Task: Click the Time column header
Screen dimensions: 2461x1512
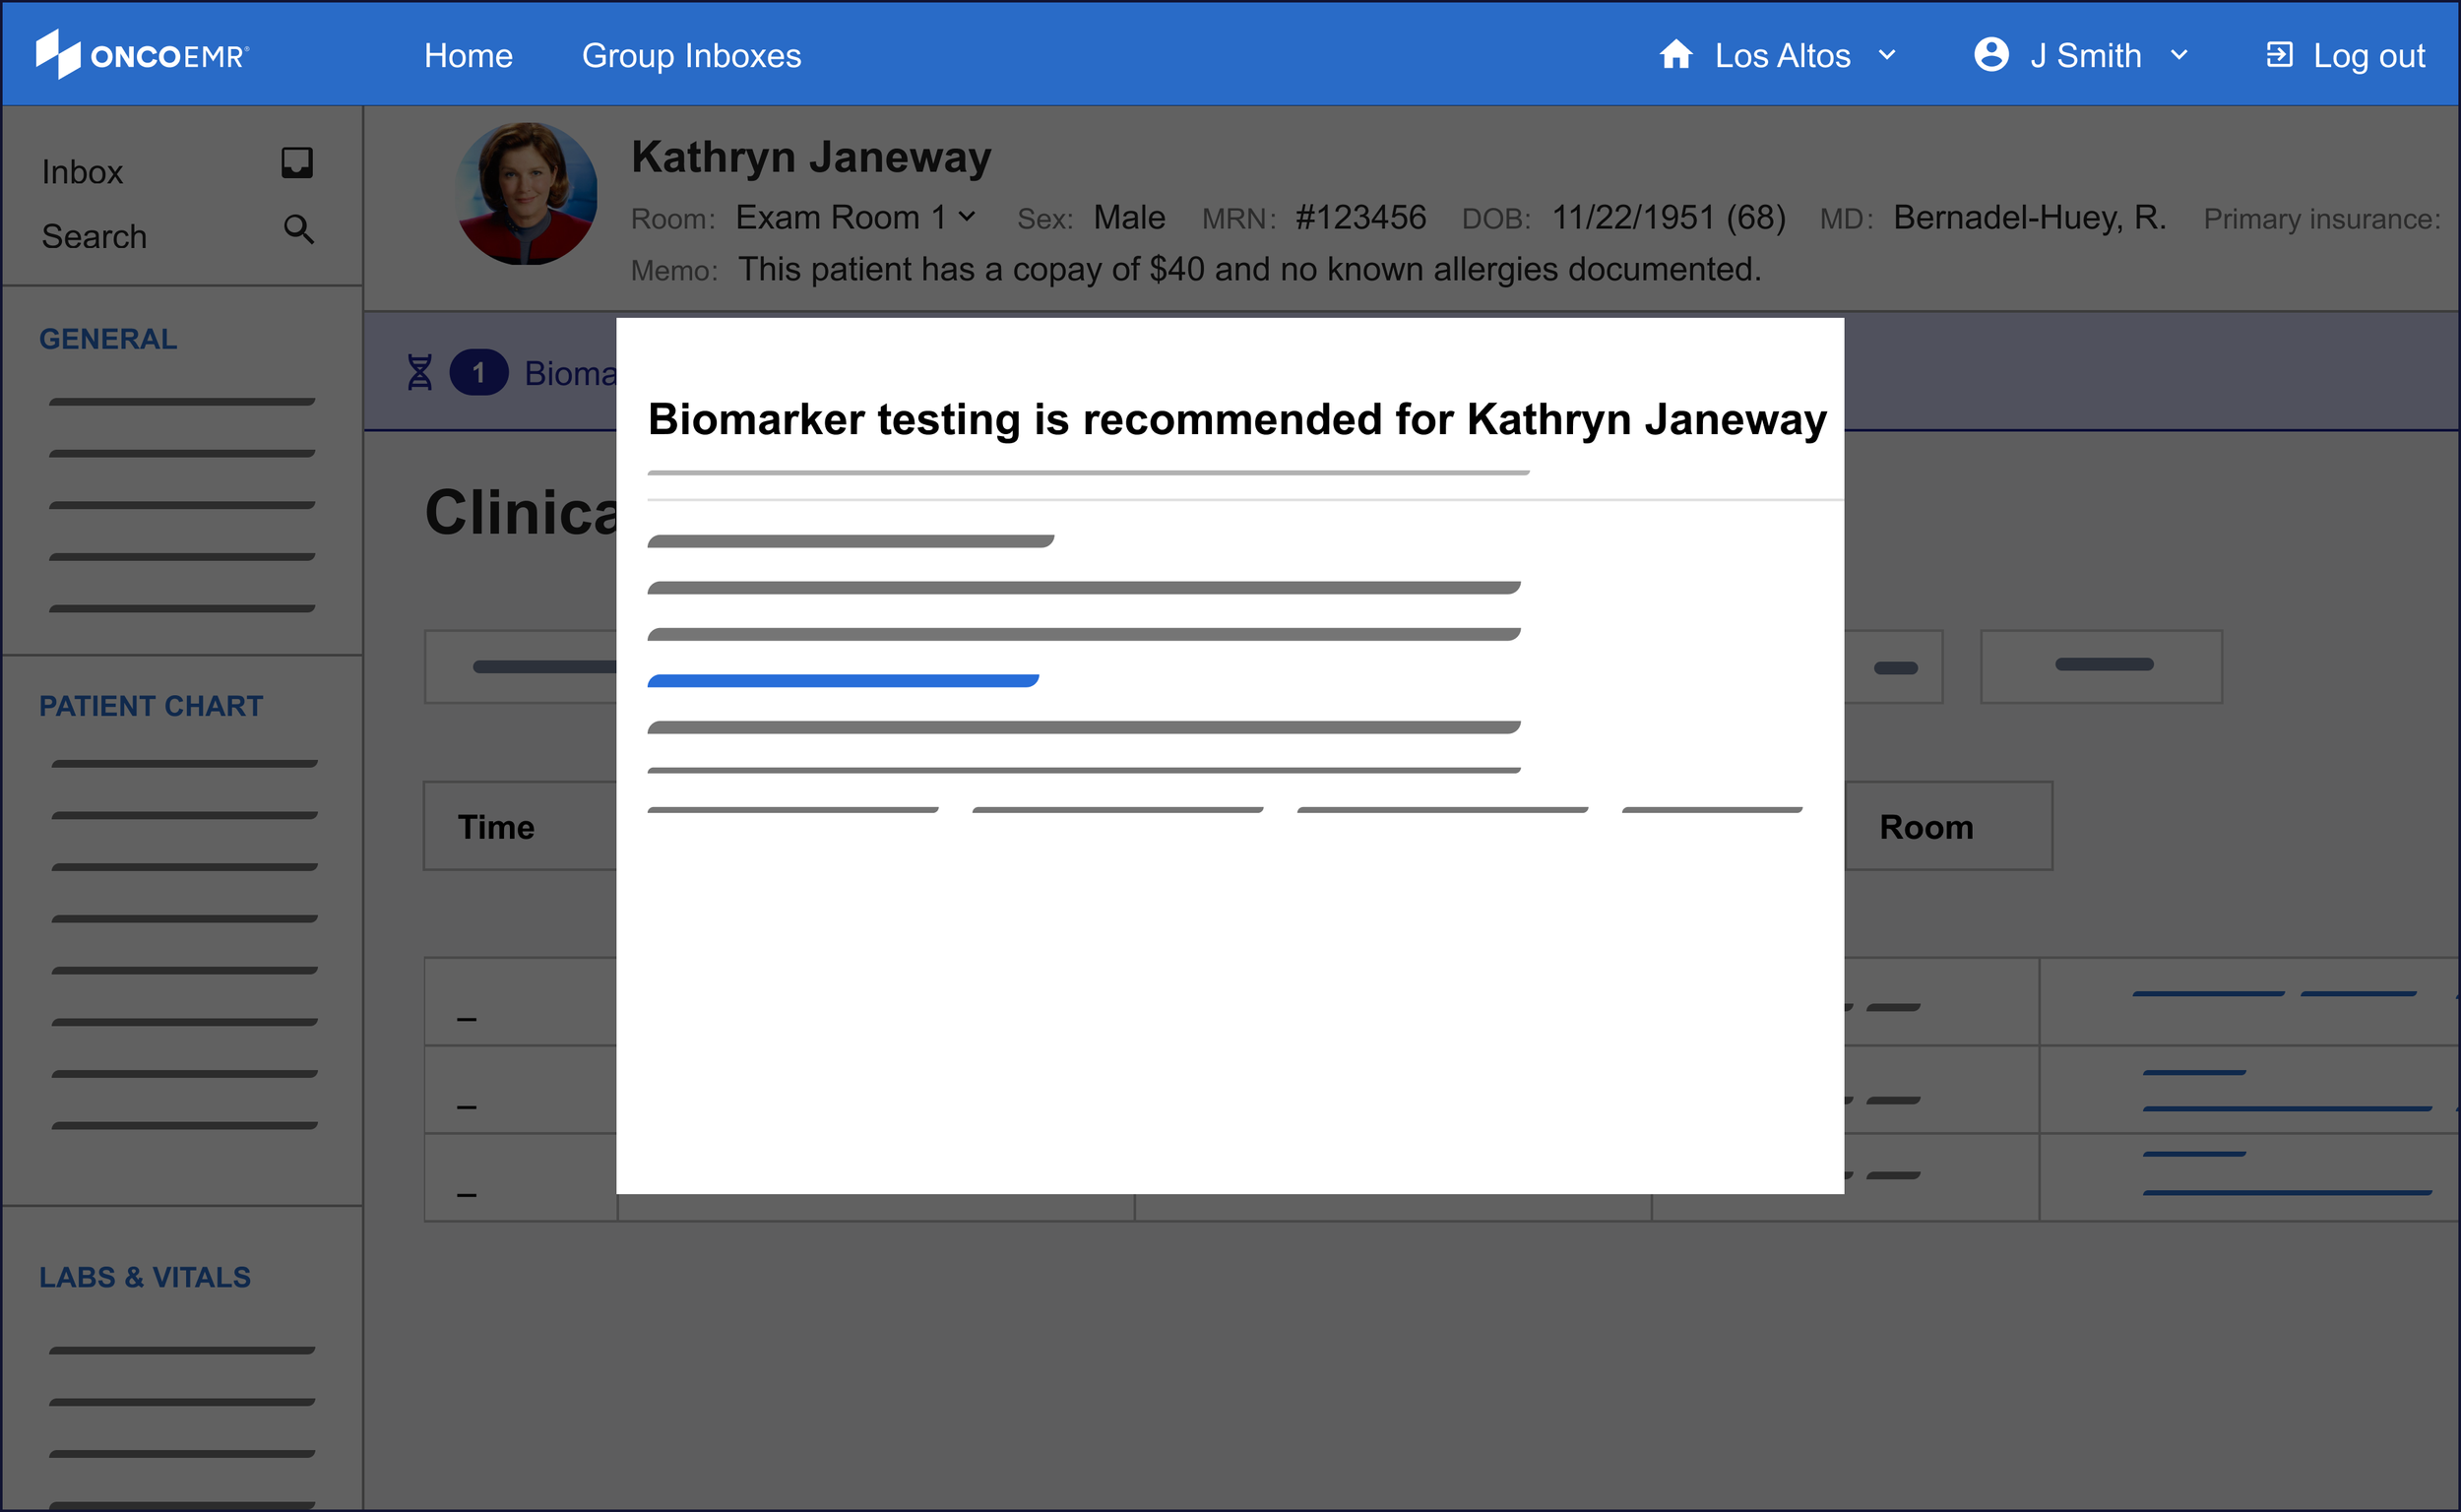Action: tap(496, 827)
